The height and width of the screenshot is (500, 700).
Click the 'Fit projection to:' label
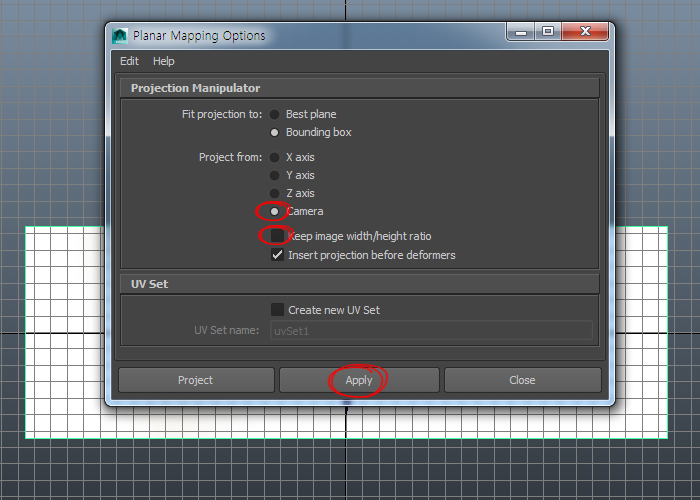(222, 114)
